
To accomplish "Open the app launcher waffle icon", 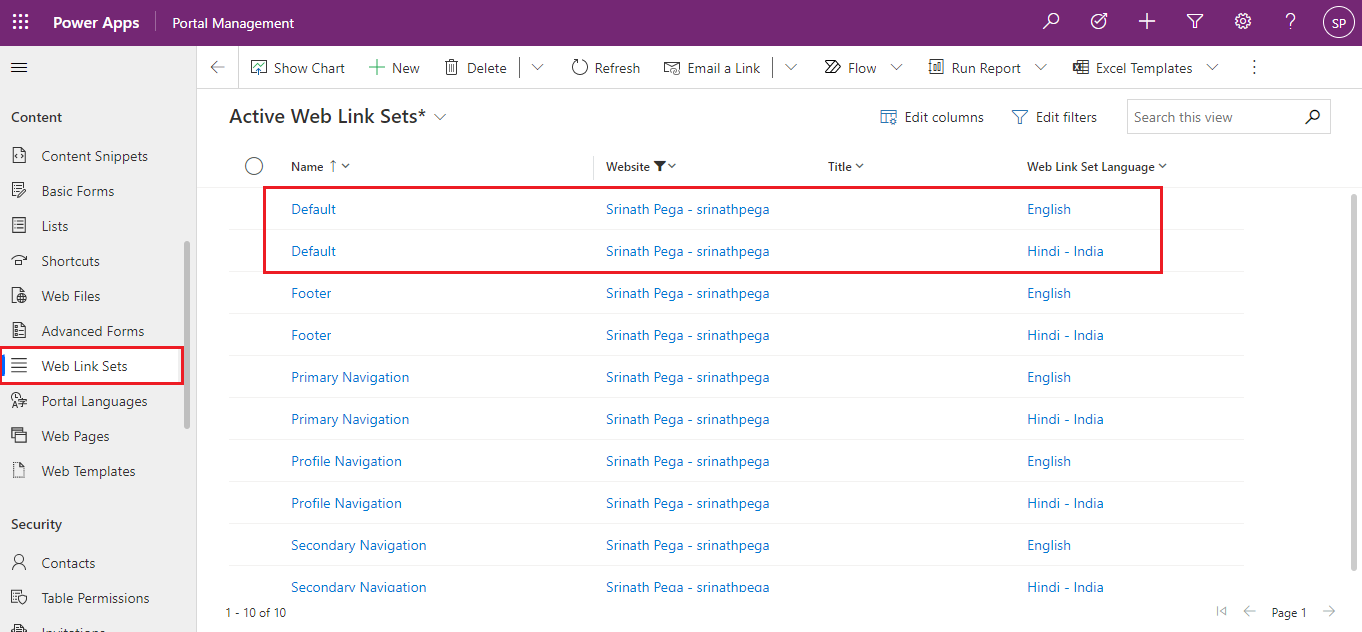I will pos(20,22).
